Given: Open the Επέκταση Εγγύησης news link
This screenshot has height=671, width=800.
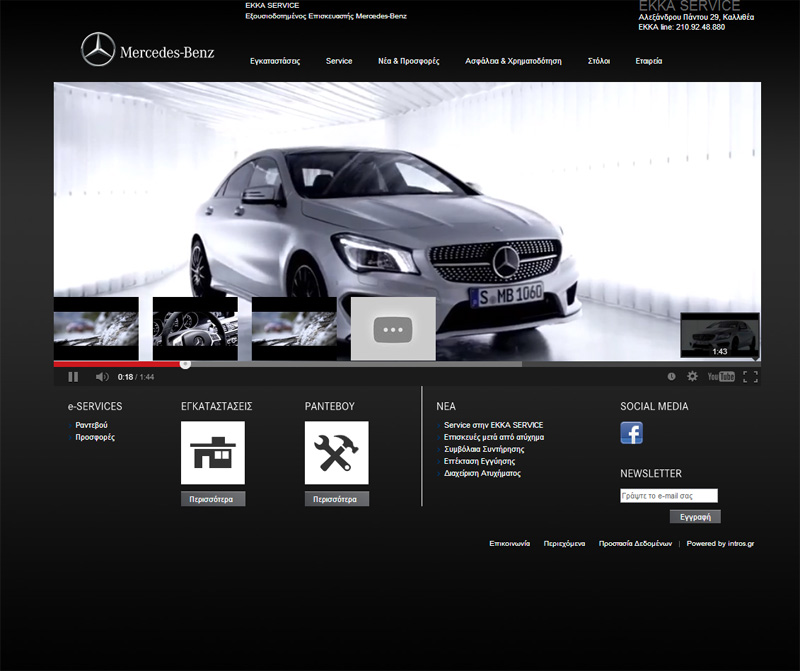Looking at the screenshot, I should pos(479,461).
